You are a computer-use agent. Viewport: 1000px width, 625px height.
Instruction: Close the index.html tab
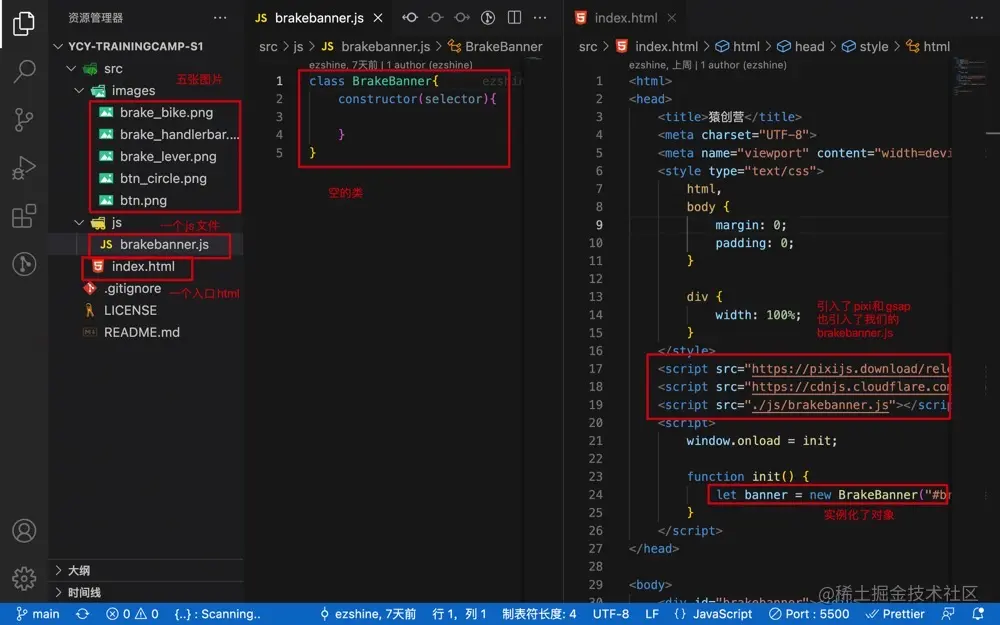pos(672,18)
